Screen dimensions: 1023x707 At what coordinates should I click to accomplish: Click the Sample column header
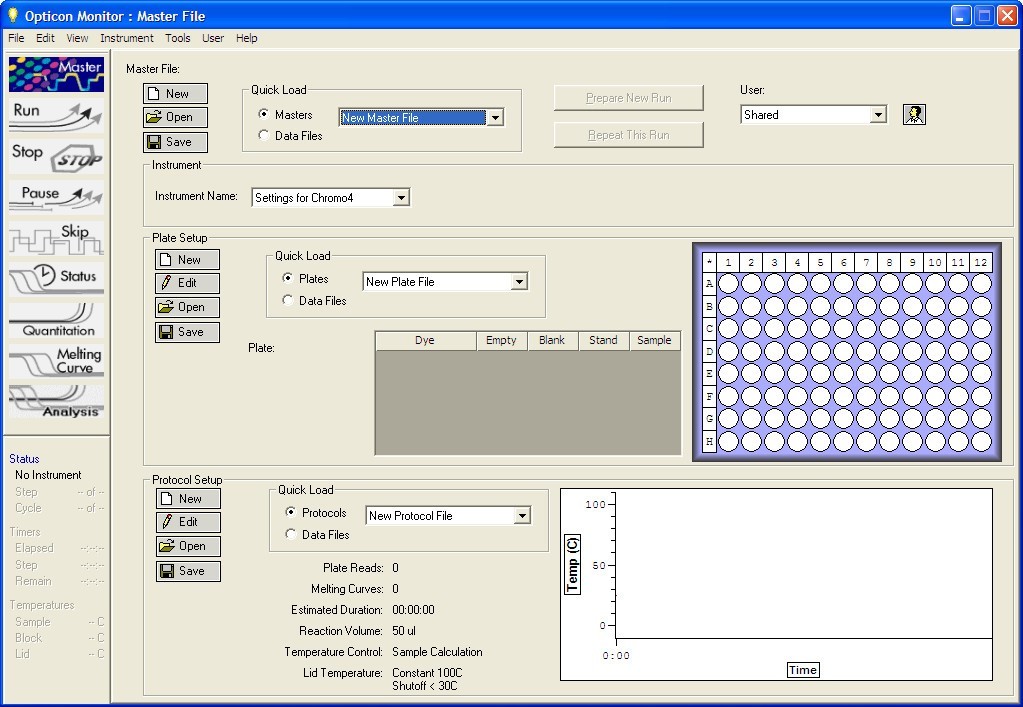[x=654, y=340]
